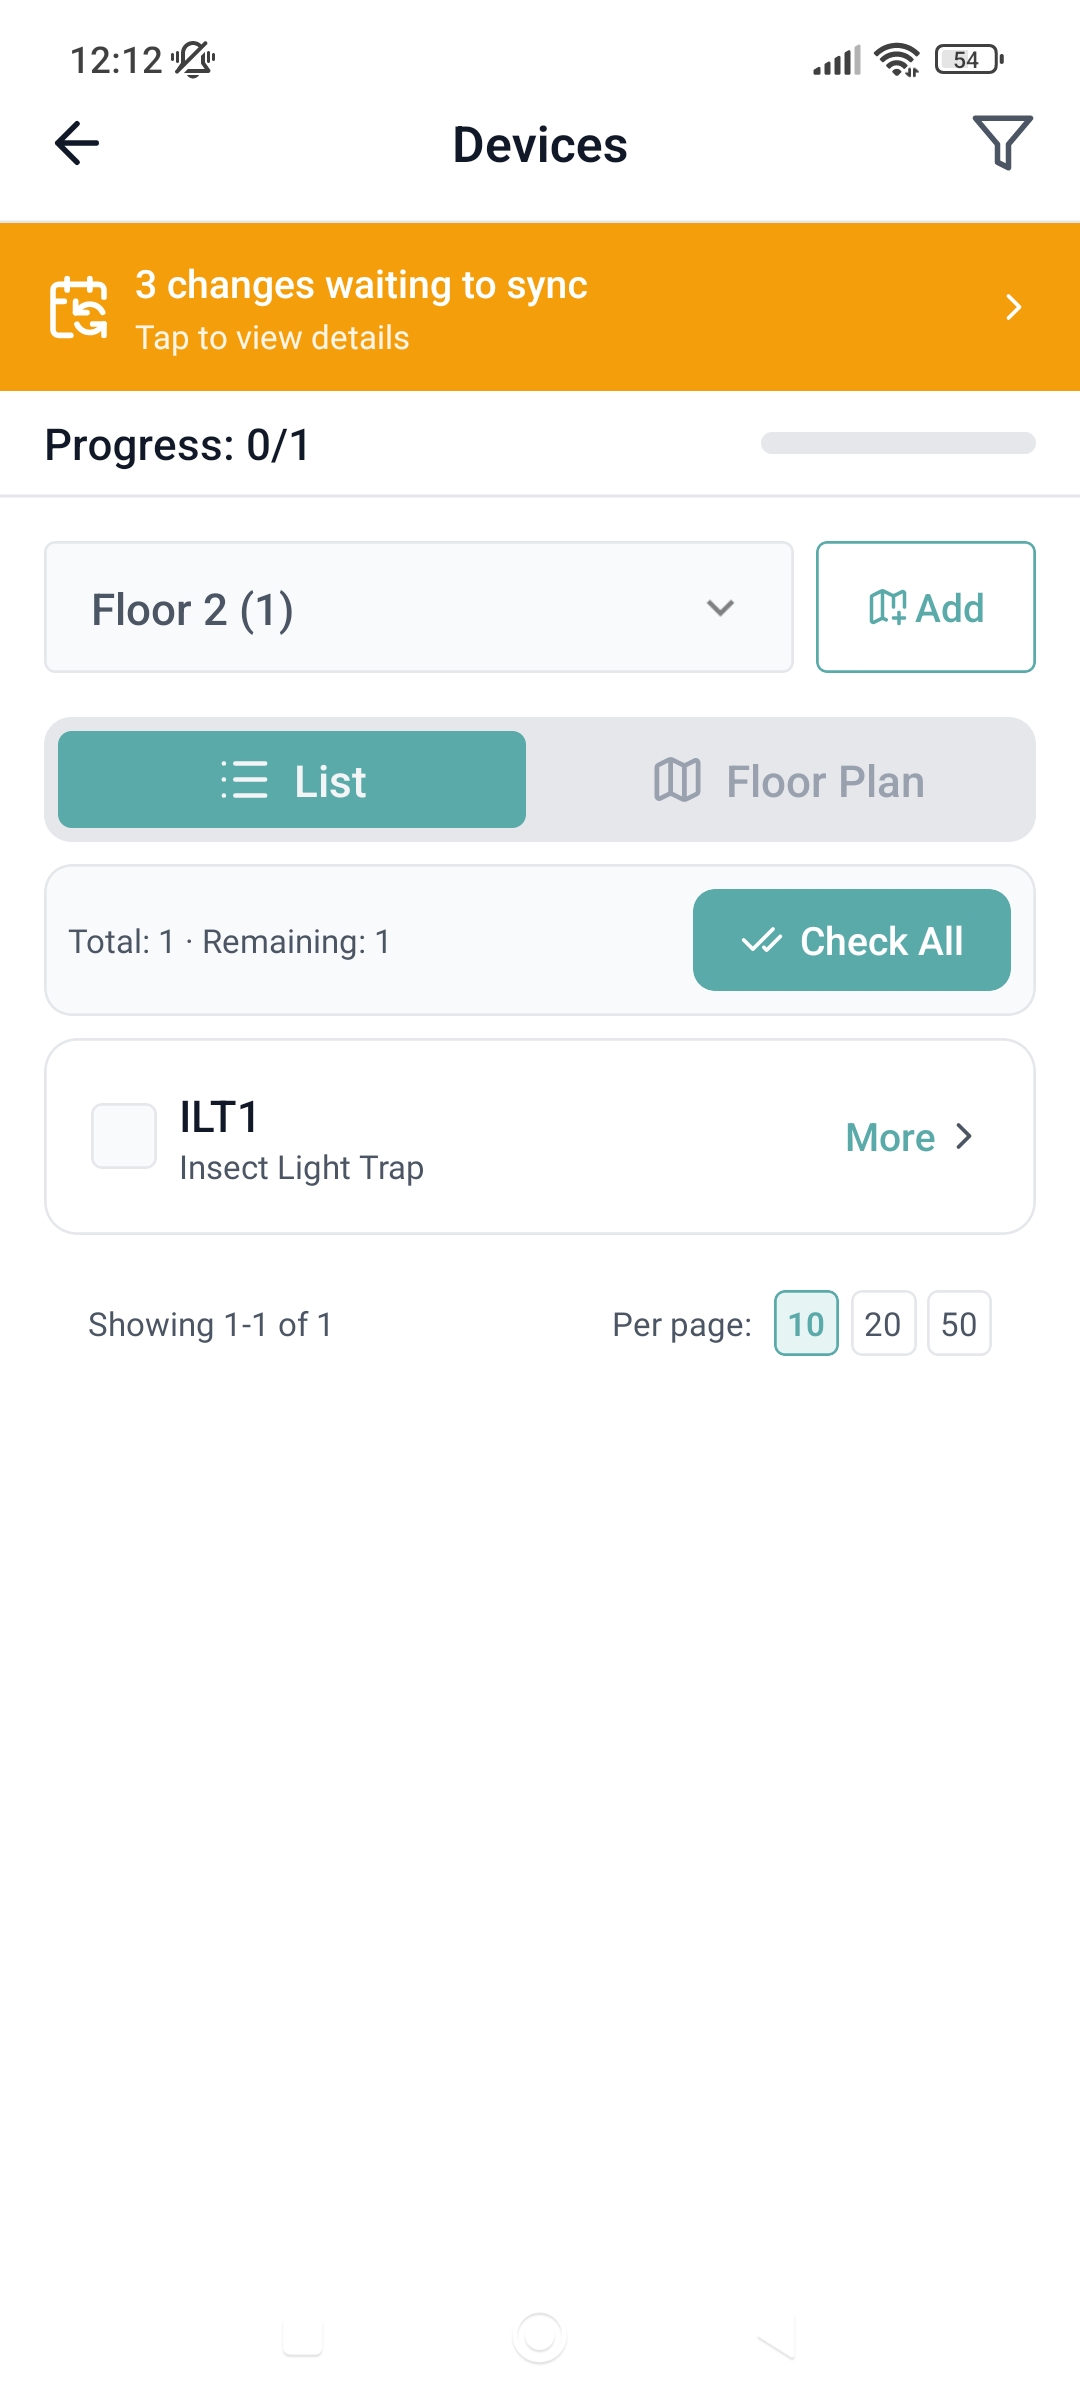Tap the map icon on Add button
Screen dimensions: 1080x2400
pyautogui.click(x=887, y=607)
